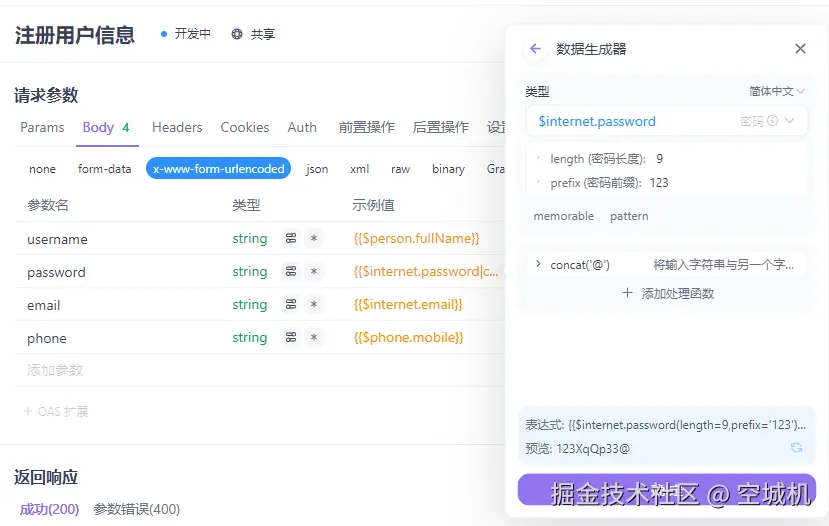Switch to the Cookies tab
Image resolution: width=829 pixels, height=526 pixels.
(x=245, y=127)
